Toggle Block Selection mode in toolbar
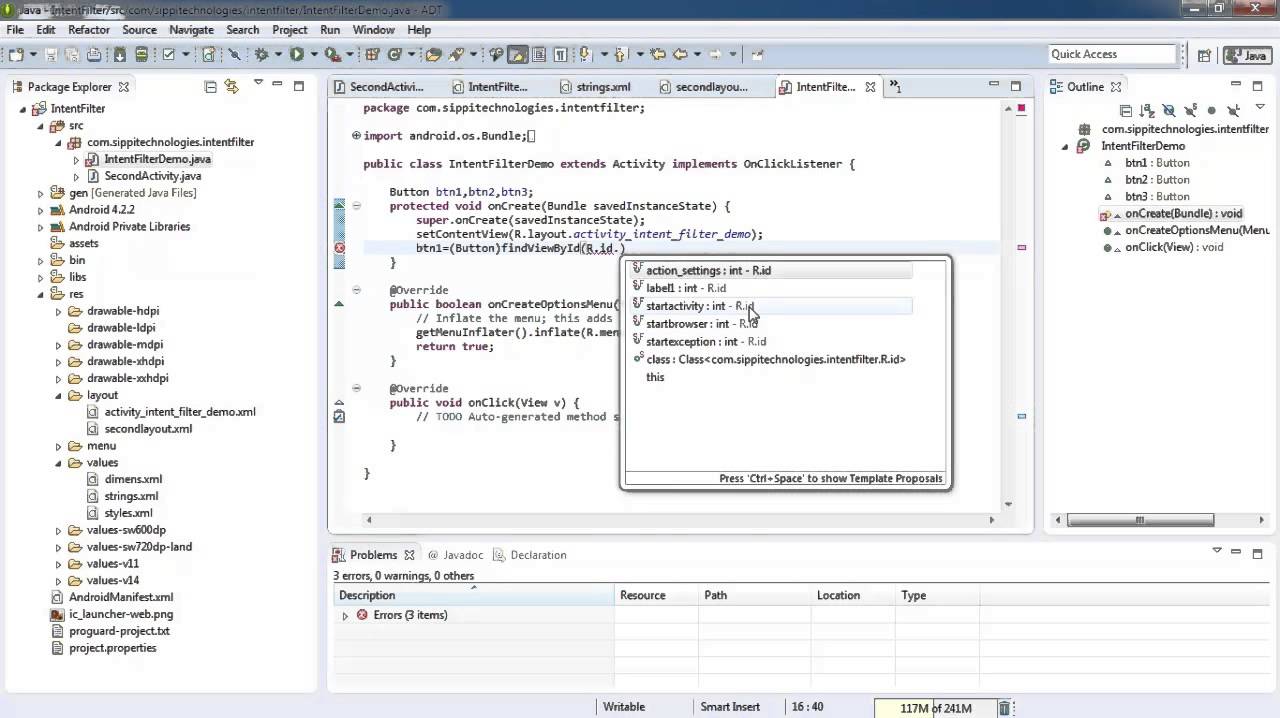Screen dimensions: 1280x718 pos(538,55)
